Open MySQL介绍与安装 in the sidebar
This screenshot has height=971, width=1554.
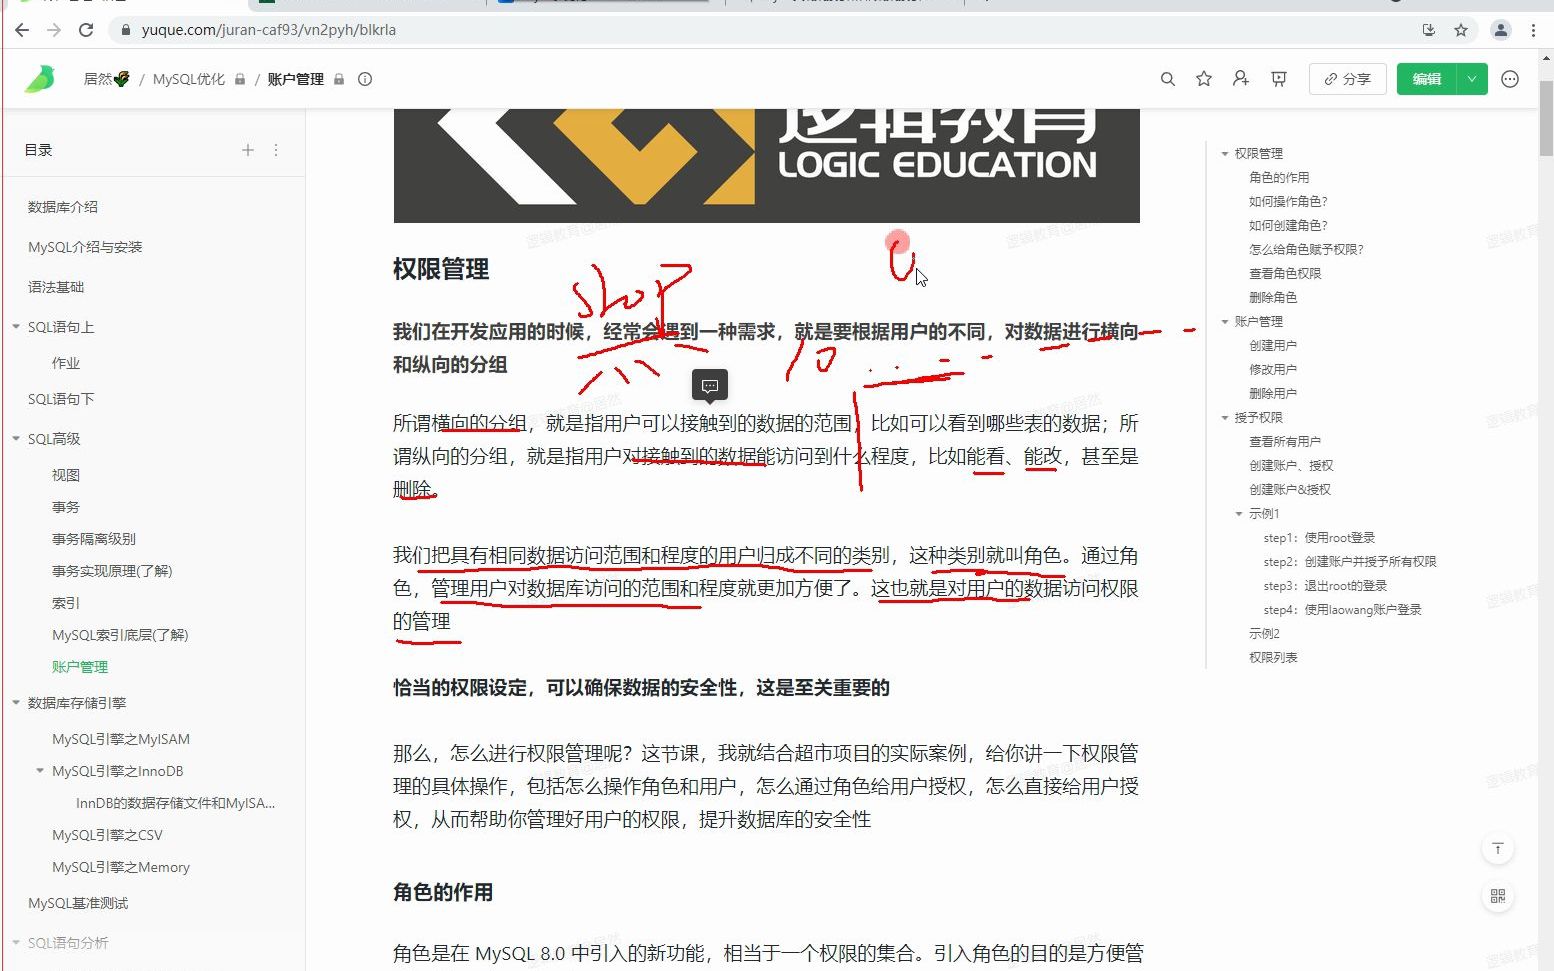(x=85, y=247)
